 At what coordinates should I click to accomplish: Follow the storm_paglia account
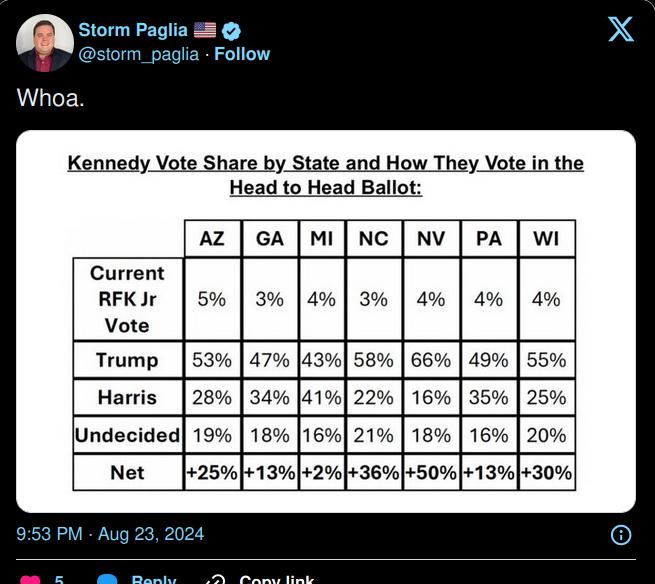point(242,54)
